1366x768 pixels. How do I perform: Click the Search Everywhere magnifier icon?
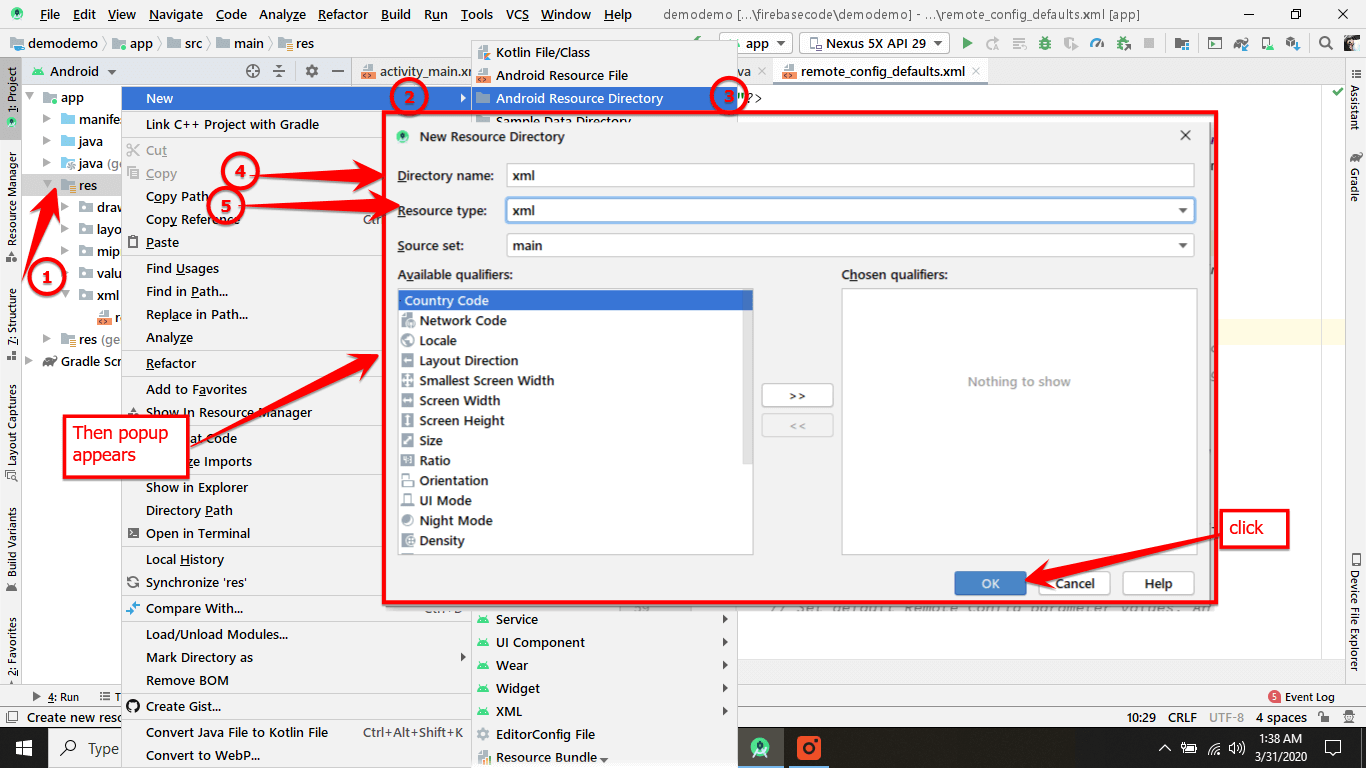[x=1326, y=43]
